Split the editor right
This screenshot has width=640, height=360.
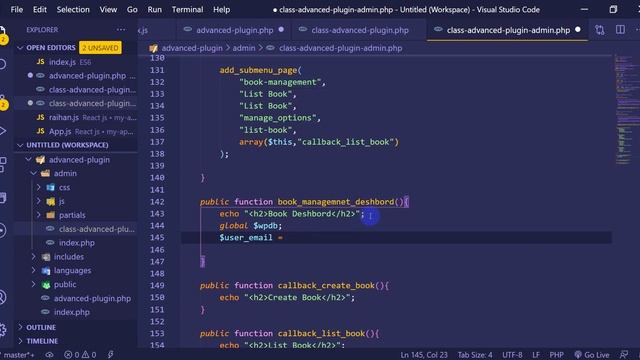click(620, 30)
